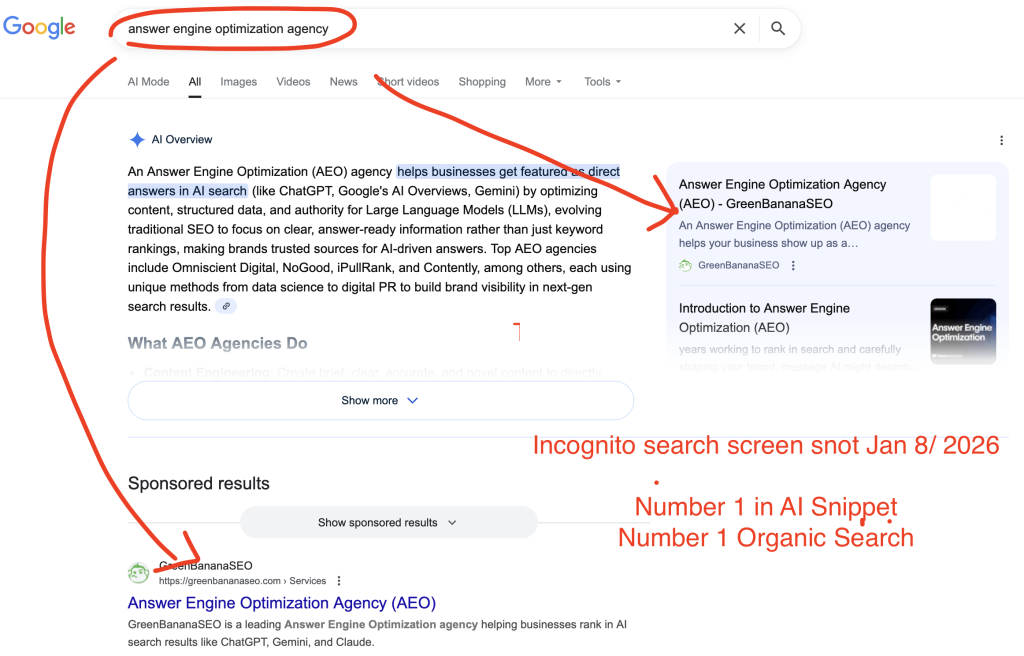
Task: Click GreenBananaSEO name in source card
Action: [x=738, y=265]
